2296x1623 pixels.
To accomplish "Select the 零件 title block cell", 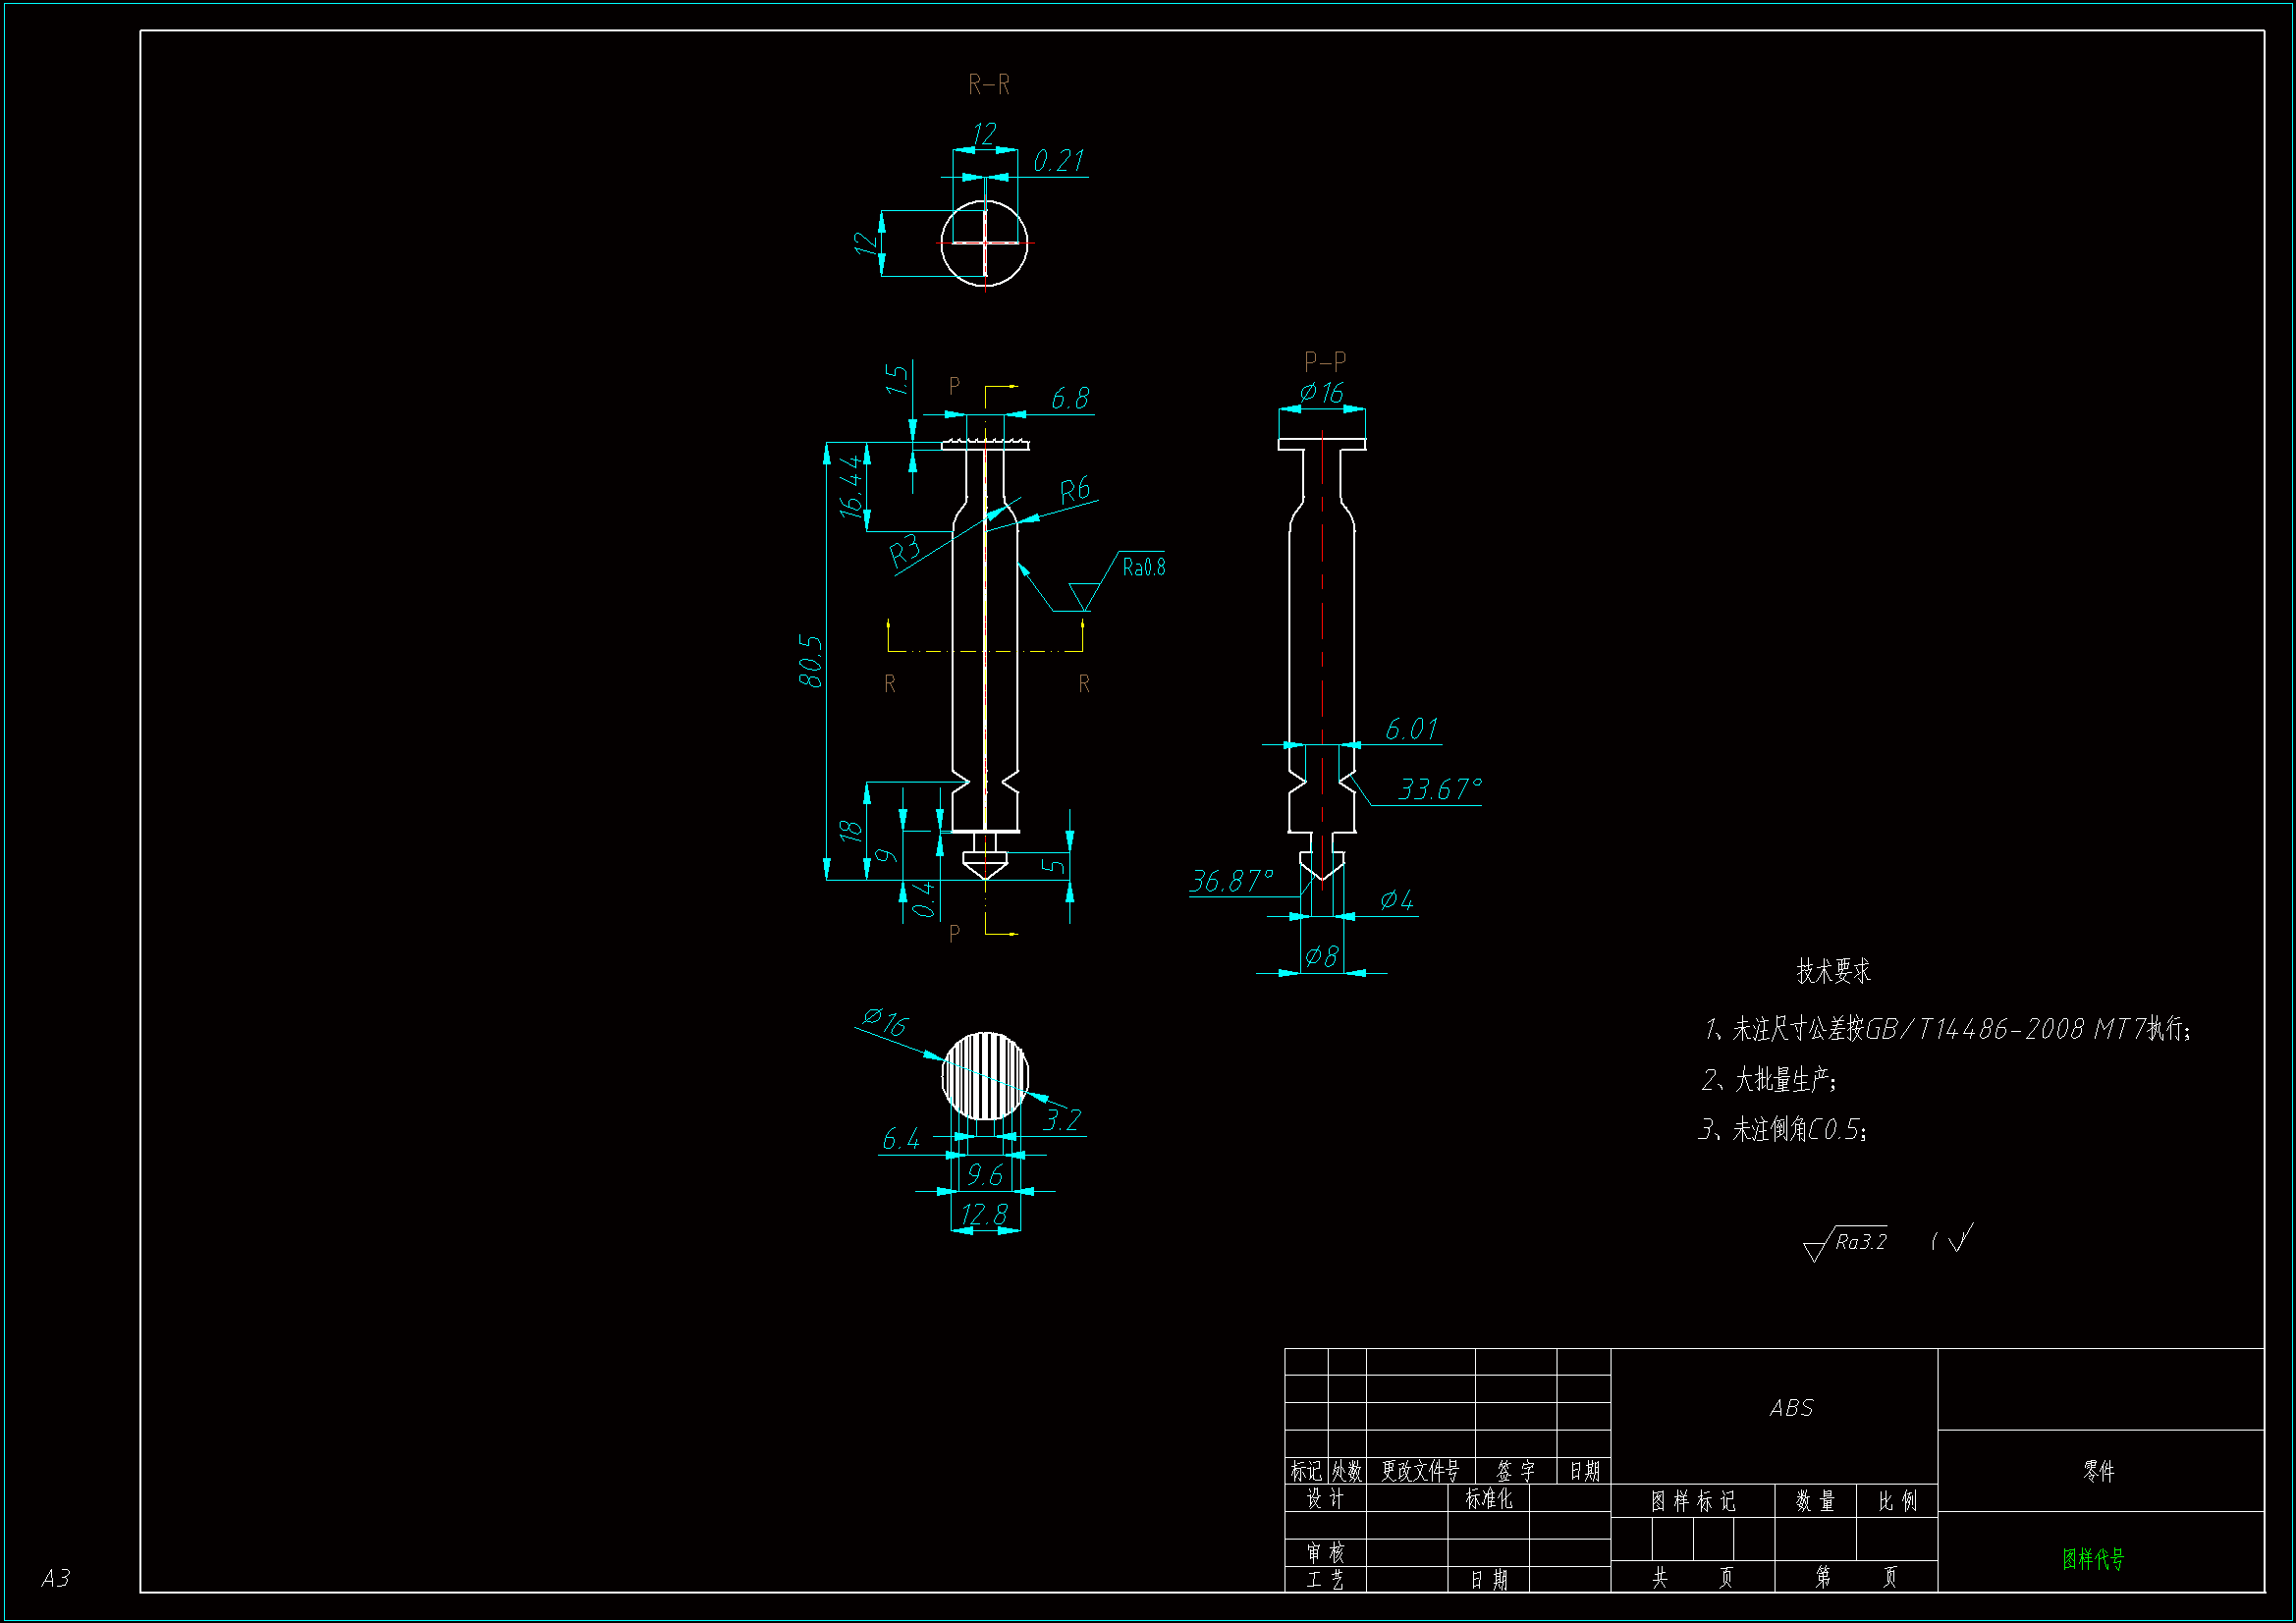I will 2098,1471.
